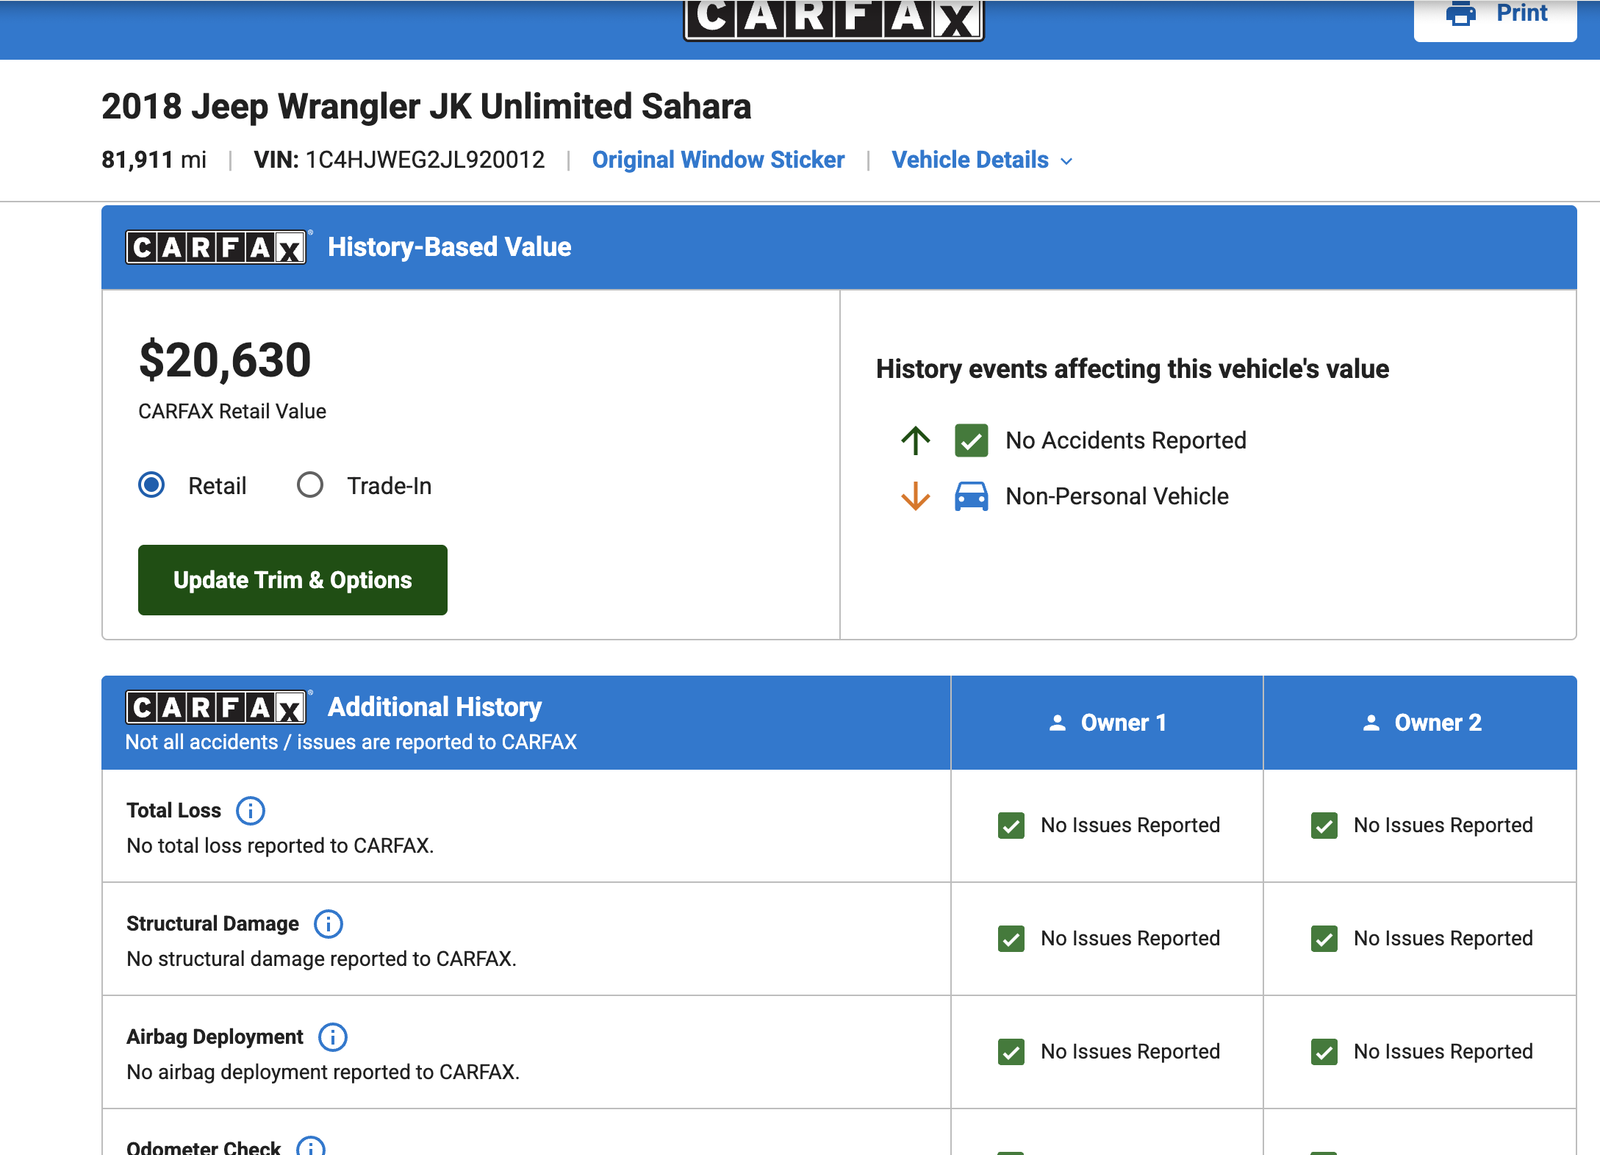Click the Odometer Check row heading
Image resolution: width=1600 pixels, height=1155 pixels.
click(204, 1148)
